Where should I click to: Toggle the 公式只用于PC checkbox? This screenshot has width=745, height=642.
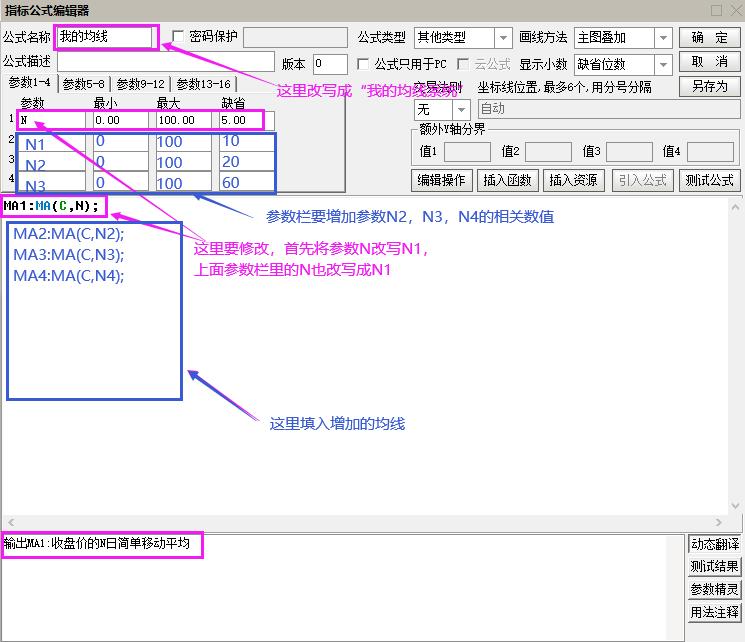[363, 64]
